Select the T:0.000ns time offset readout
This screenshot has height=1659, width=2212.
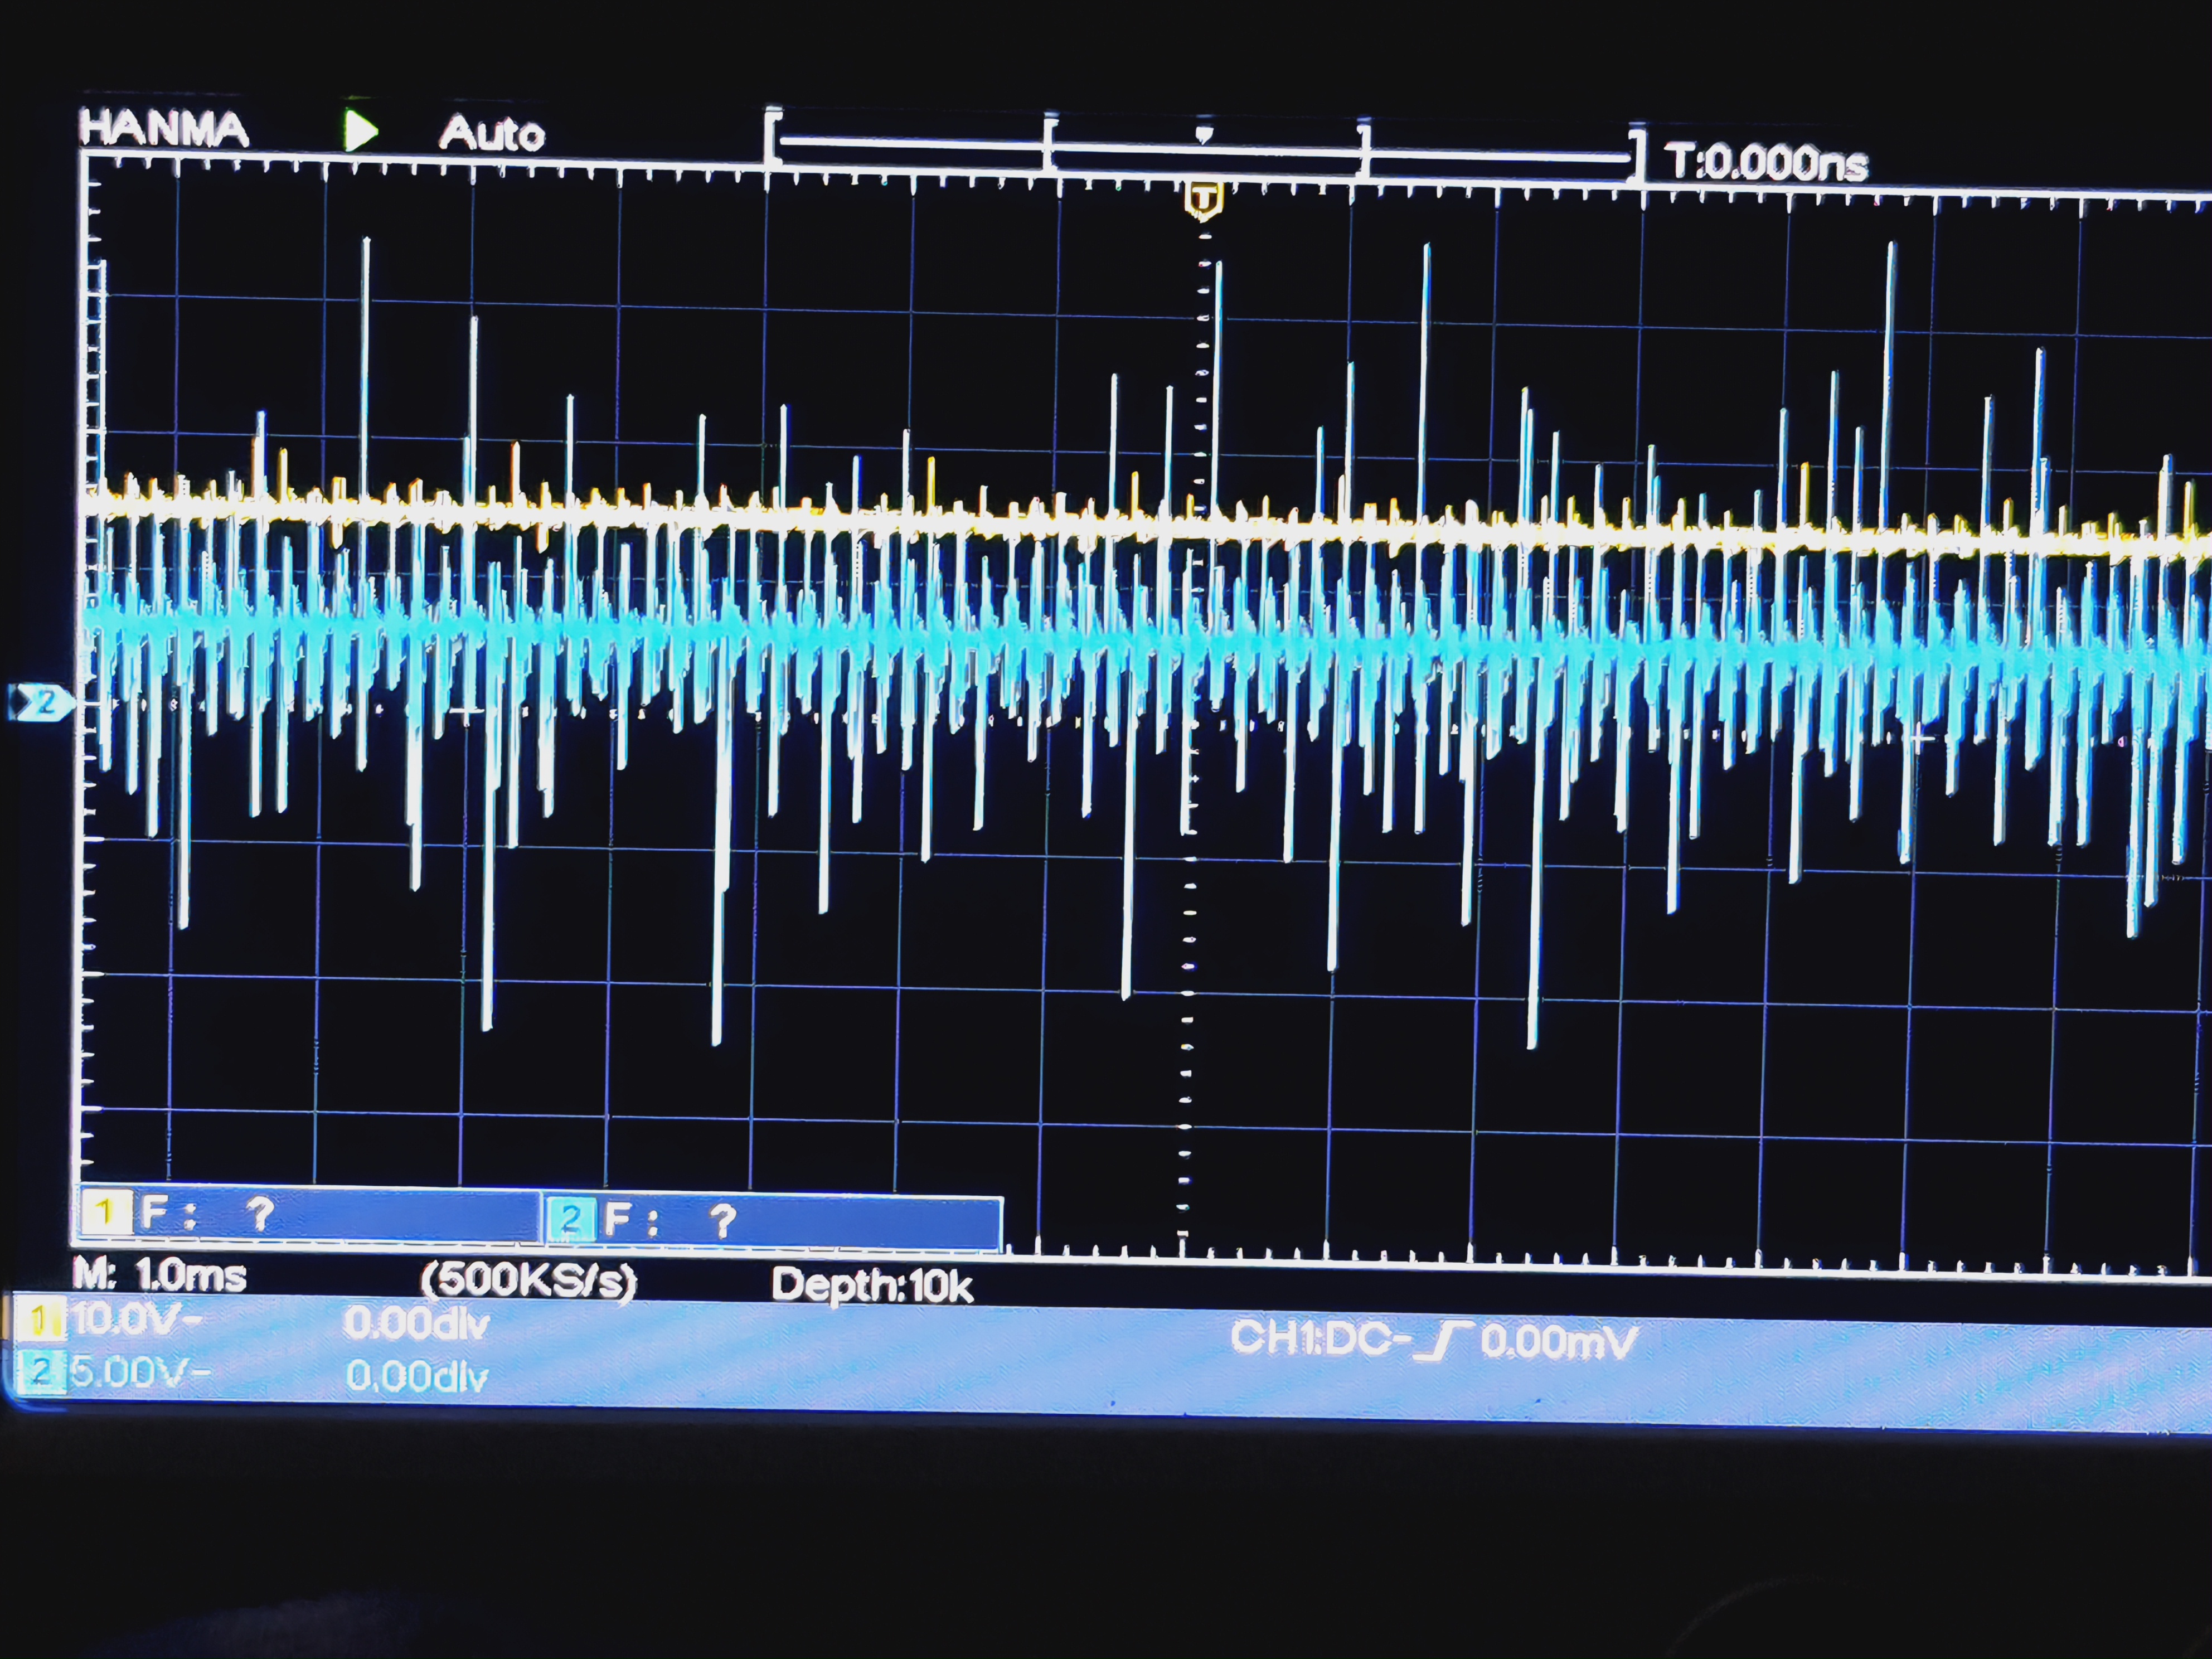(1765, 162)
